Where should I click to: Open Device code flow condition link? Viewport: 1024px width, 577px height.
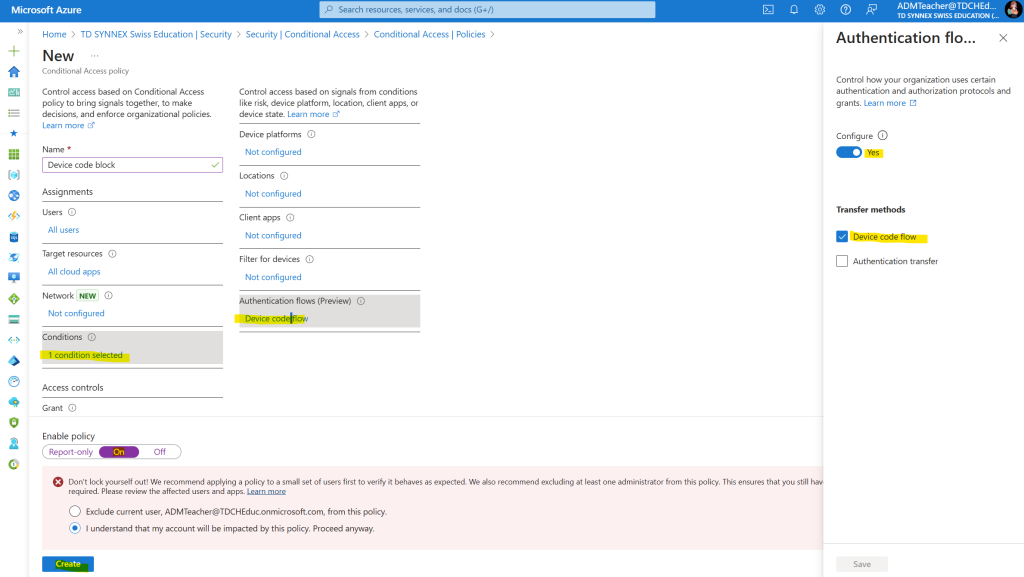coord(276,319)
